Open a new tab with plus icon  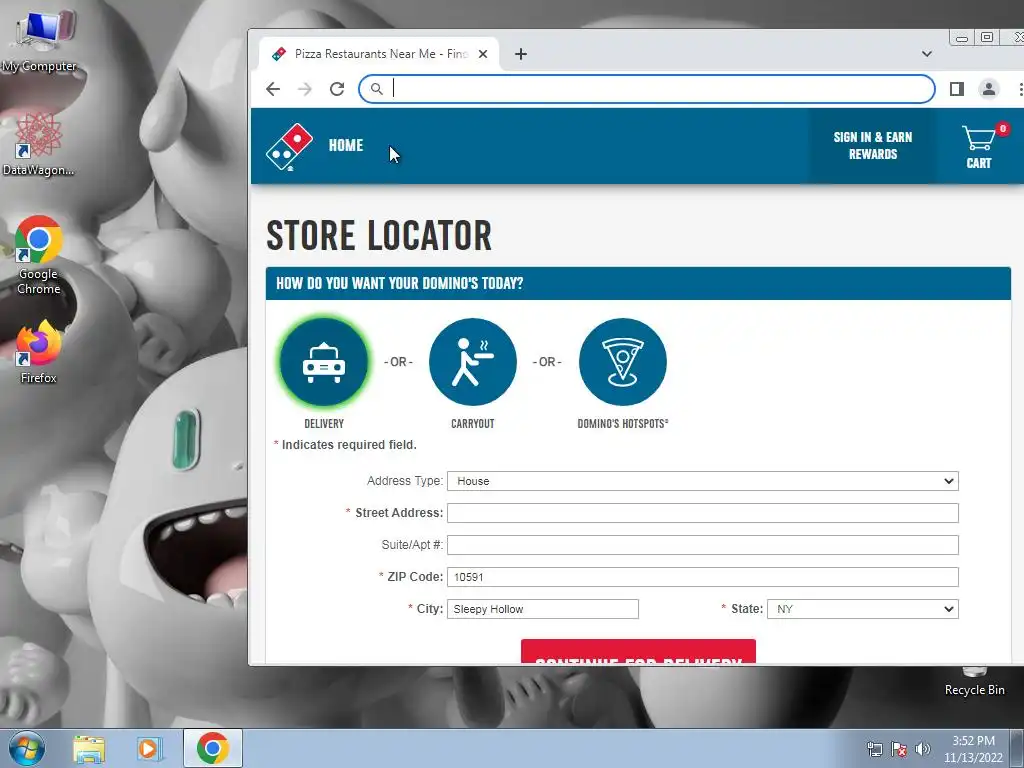coord(520,54)
